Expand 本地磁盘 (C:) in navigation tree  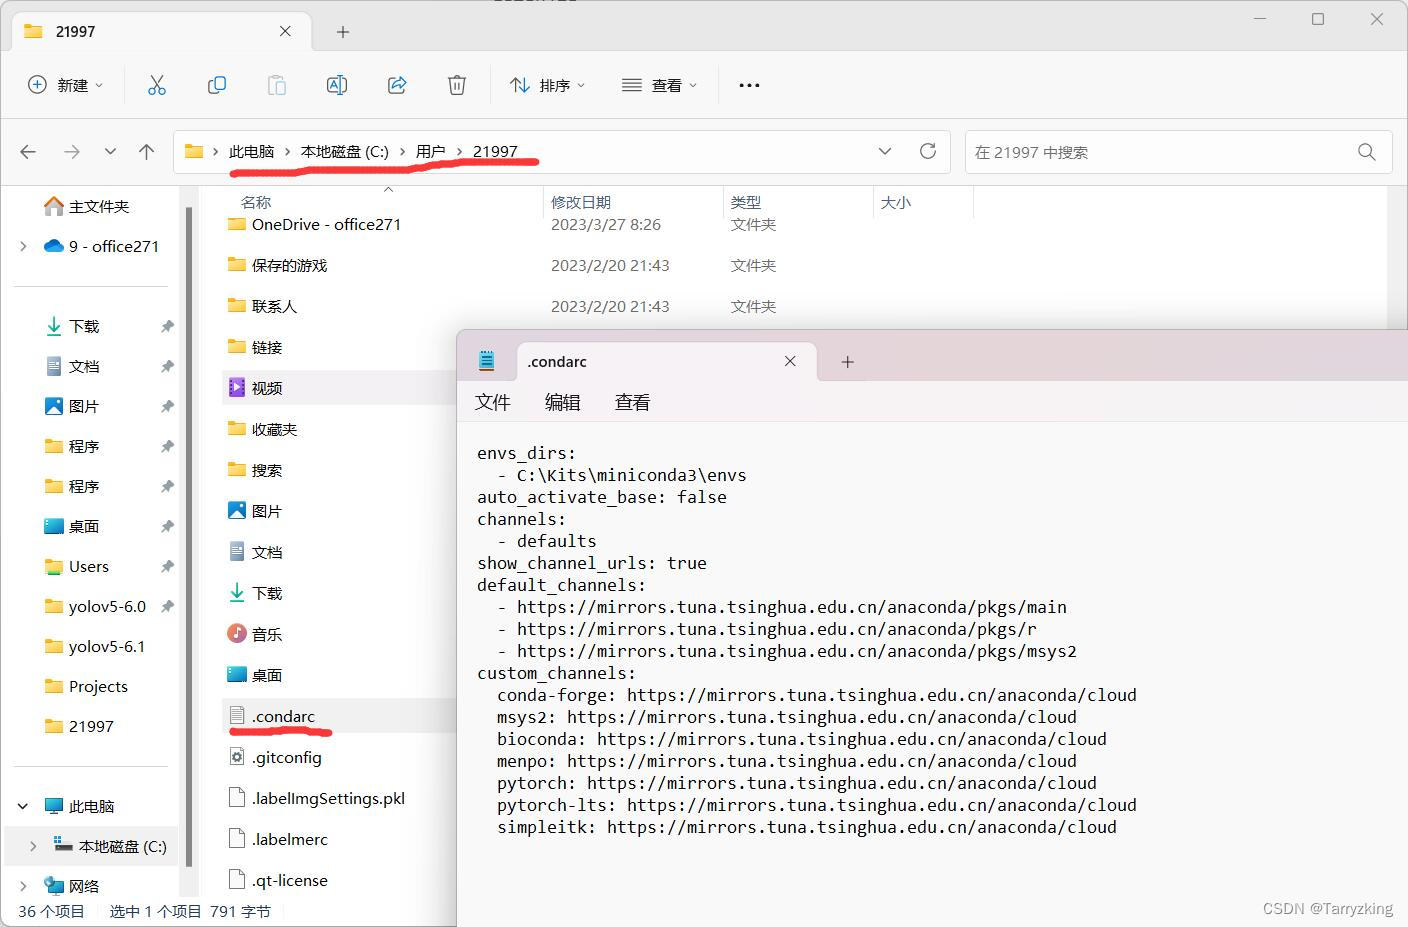click(33, 846)
